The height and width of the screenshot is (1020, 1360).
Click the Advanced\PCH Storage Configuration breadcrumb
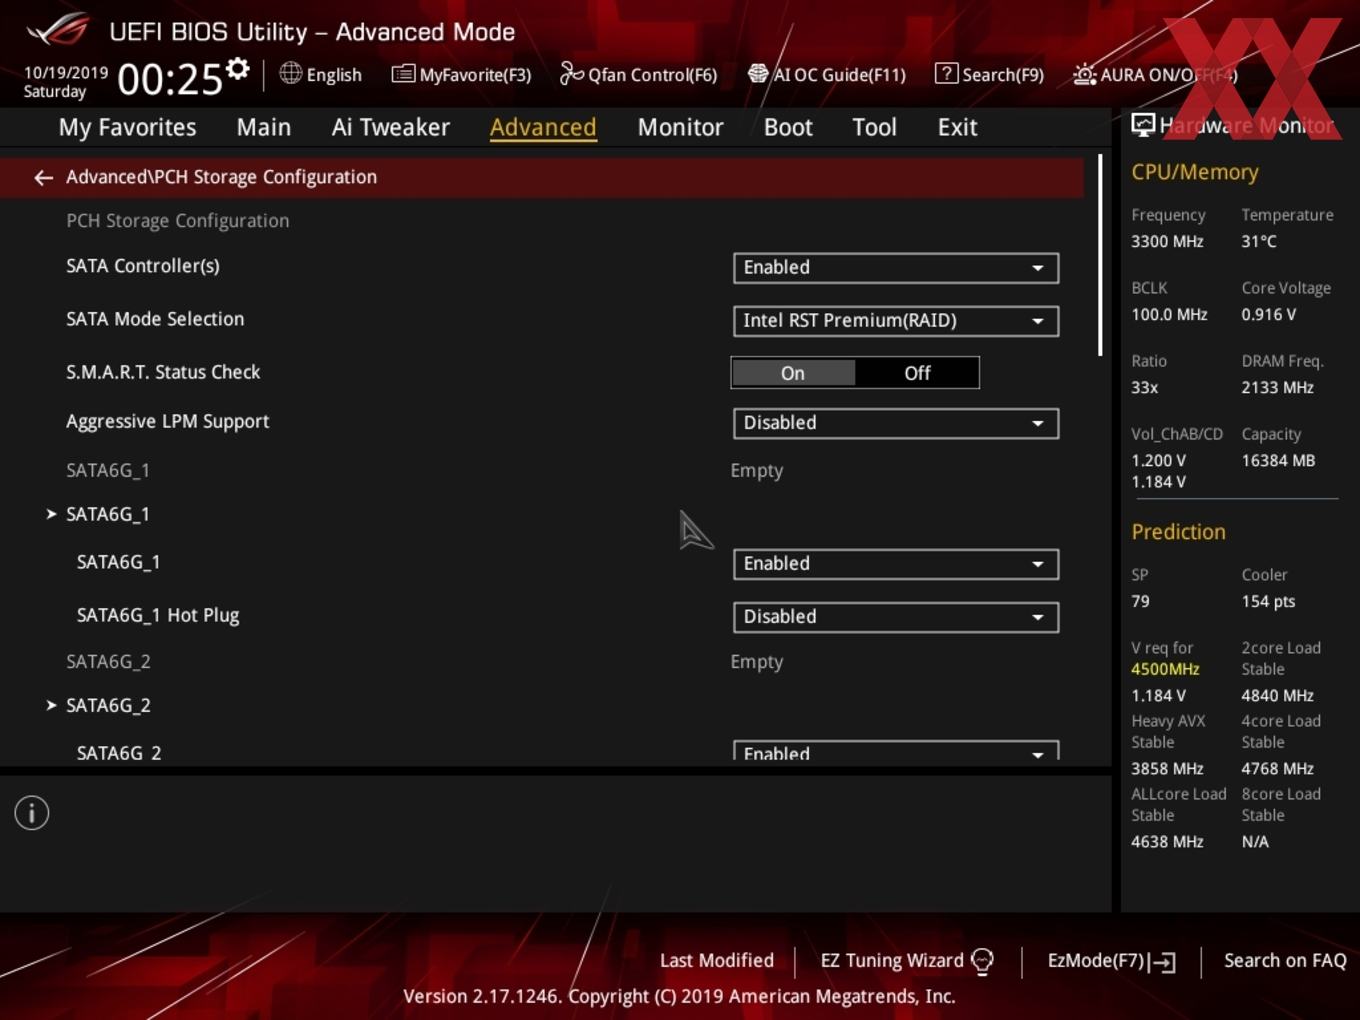pyautogui.click(x=221, y=177)
